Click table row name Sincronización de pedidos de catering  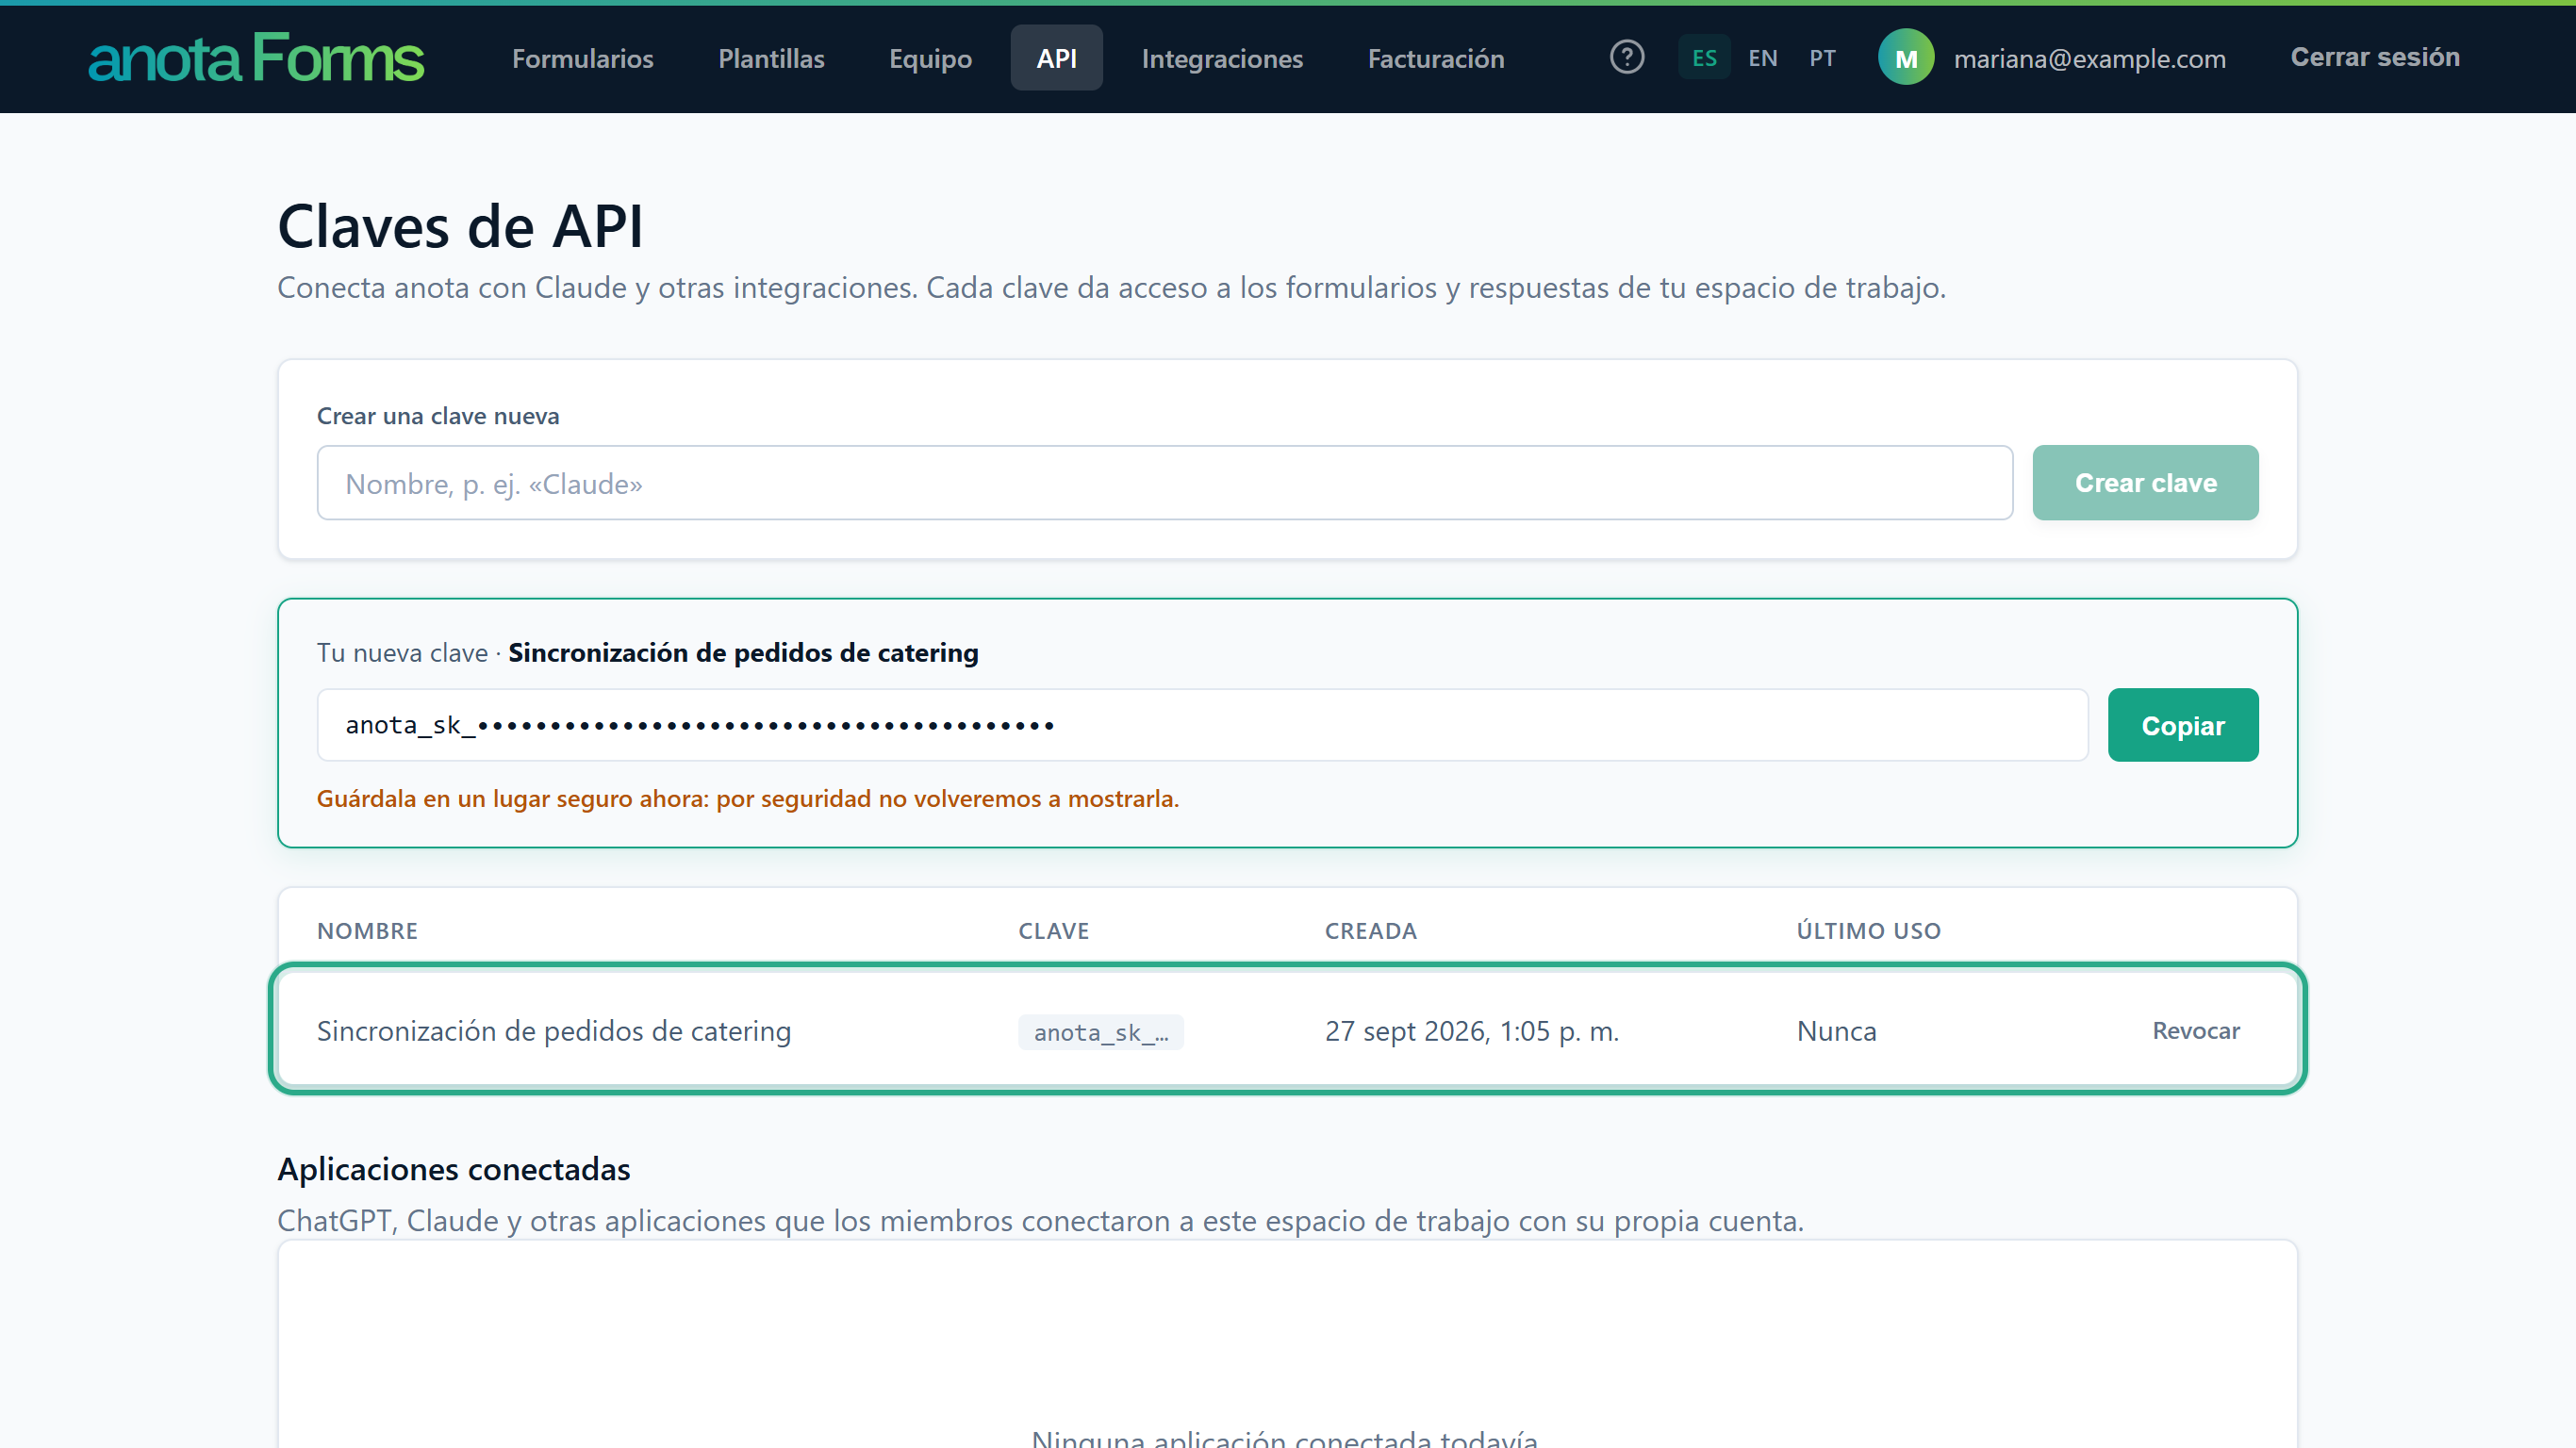tap(553, 1030)
